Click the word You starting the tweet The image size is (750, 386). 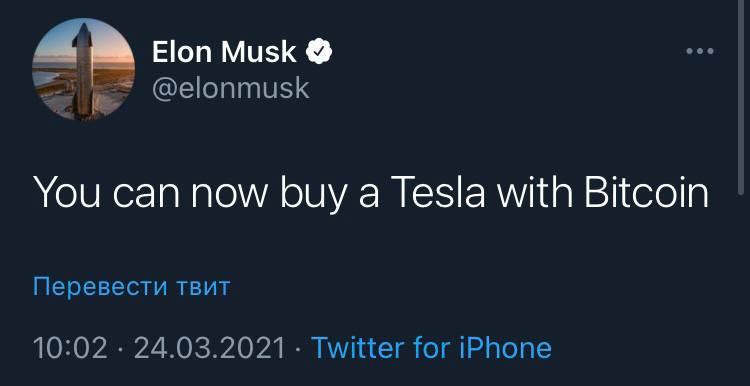coord(66,193)
